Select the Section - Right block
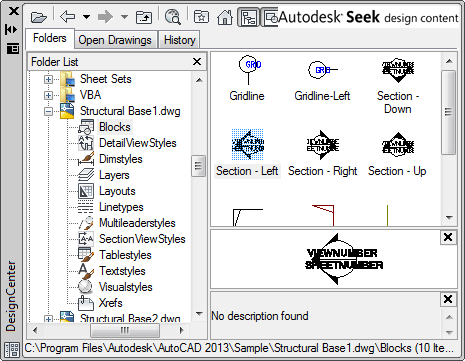The width and height of the screenshot is (465, 361). pyautogui.click(x=322, y=145)
